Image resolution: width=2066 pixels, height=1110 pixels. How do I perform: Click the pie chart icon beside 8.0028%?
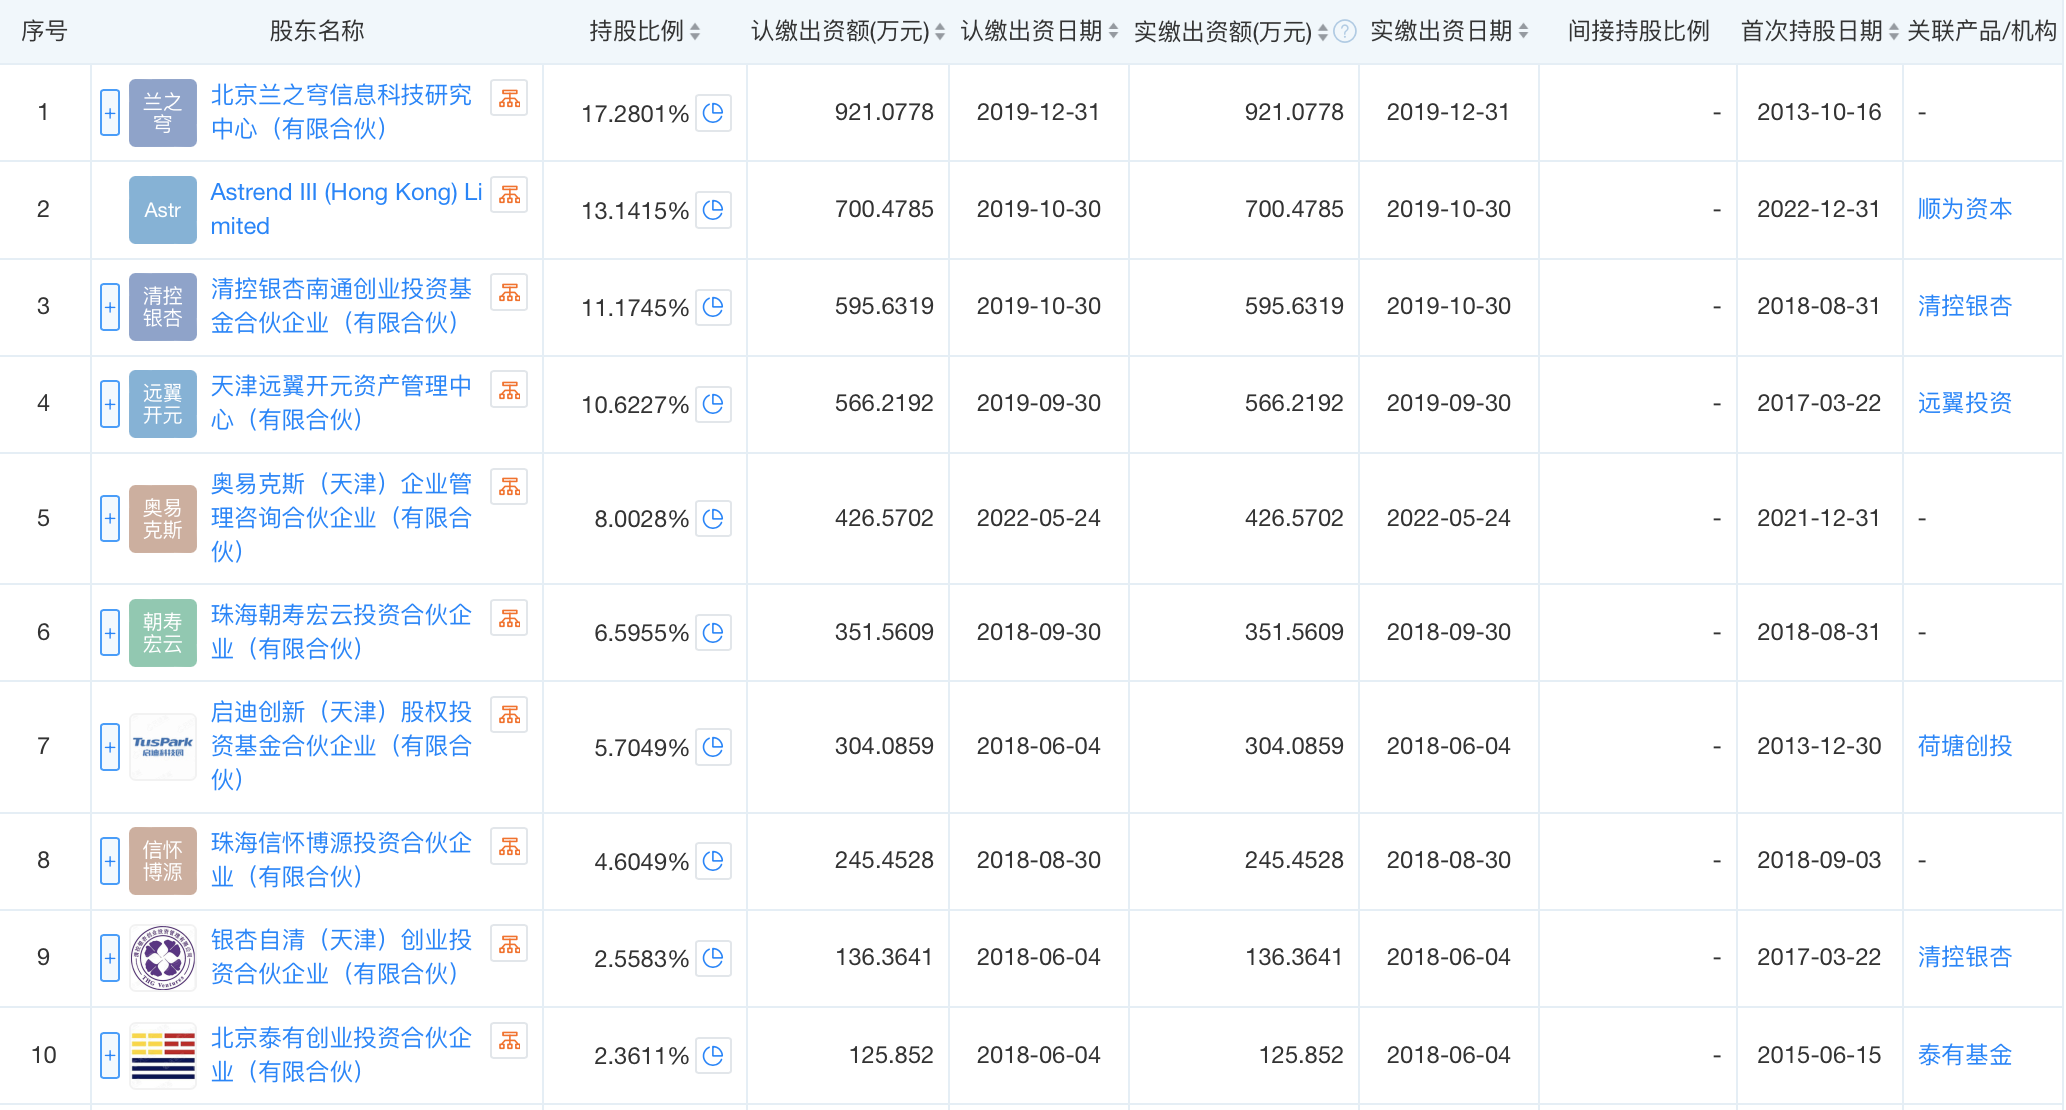pyautogui.click(x=713, y=519)
